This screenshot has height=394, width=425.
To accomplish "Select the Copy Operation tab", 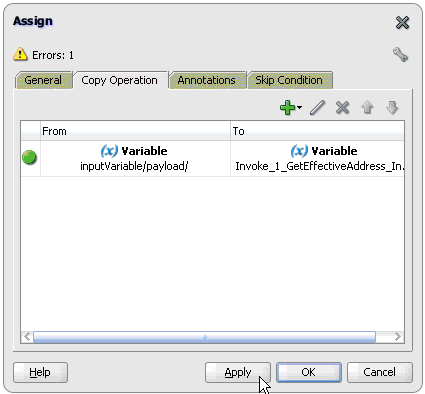I will pyautogui.click(x=120, y=80).
